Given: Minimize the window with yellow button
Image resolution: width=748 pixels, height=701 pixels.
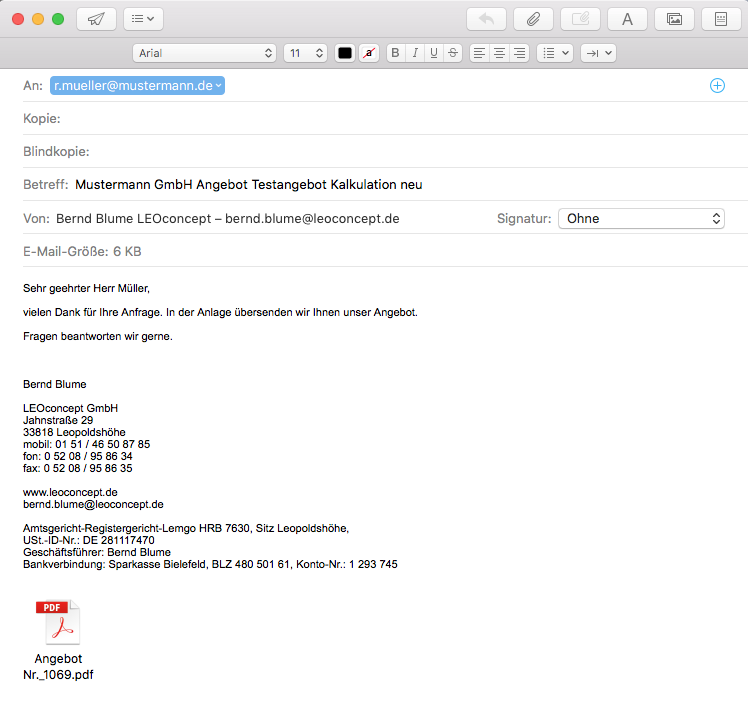Looking at the screenshot, I should coord(38,19).
